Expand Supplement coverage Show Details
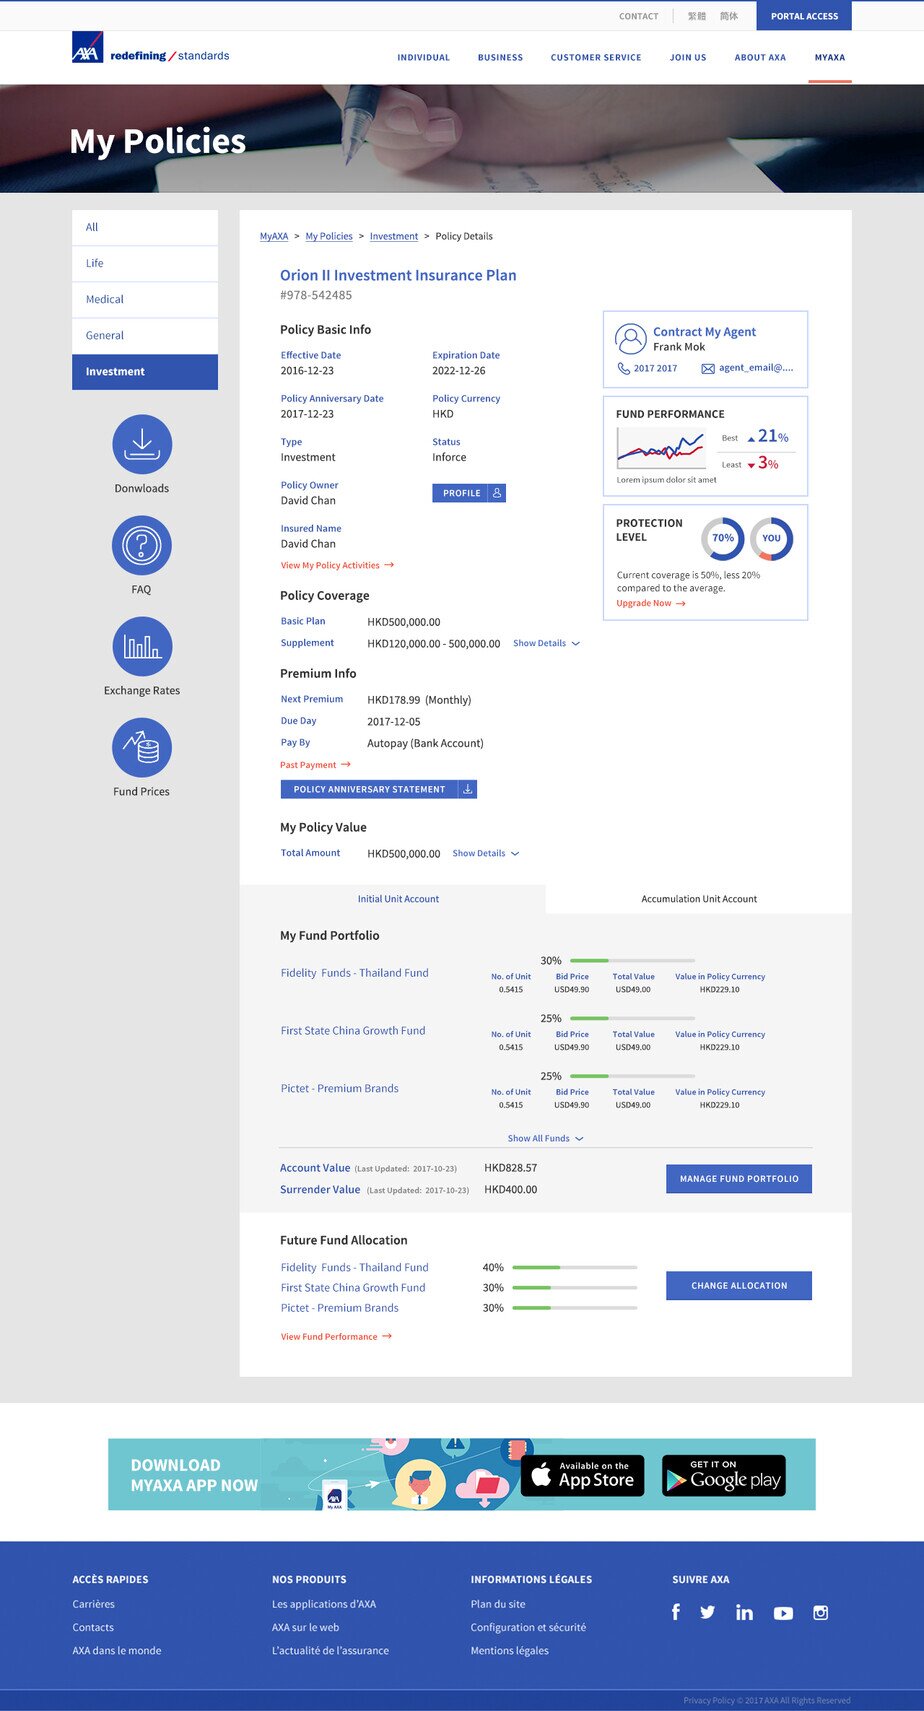The image size is (924, 1711). click(x=546, y=643)
